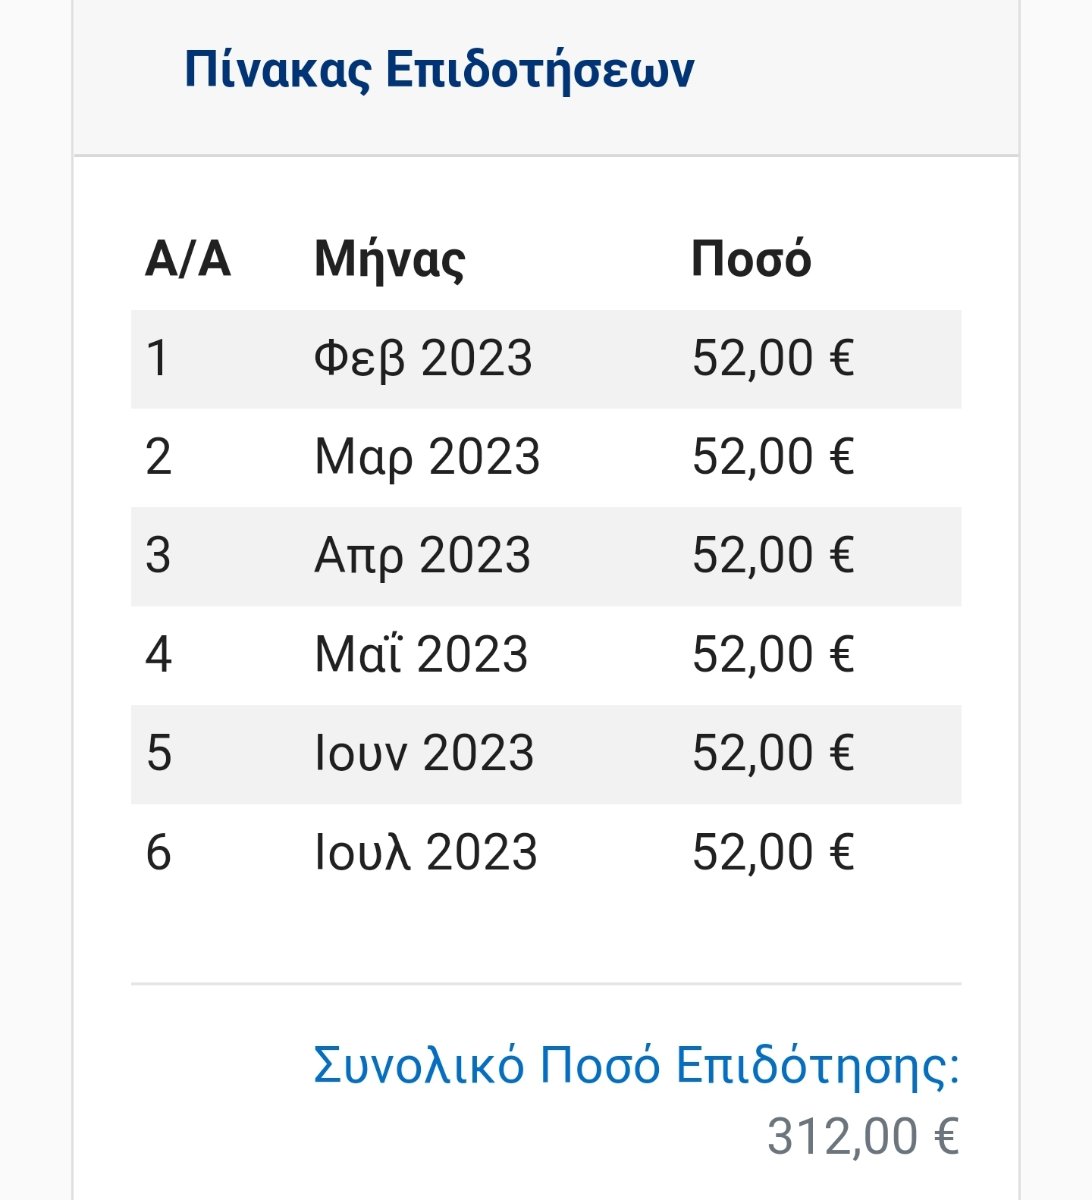
Task: Click the 52,00 € amount for Ιουν 2023
Action: (x=773, y=753)
